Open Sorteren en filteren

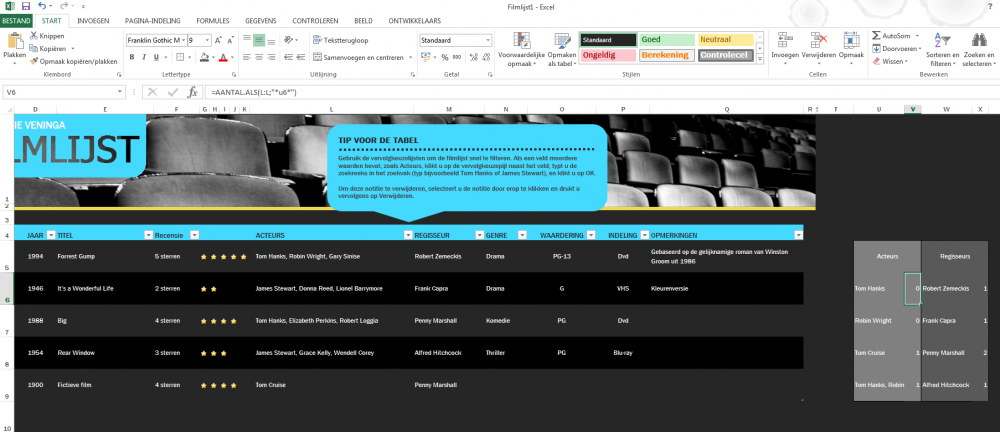tap(942, 50)
